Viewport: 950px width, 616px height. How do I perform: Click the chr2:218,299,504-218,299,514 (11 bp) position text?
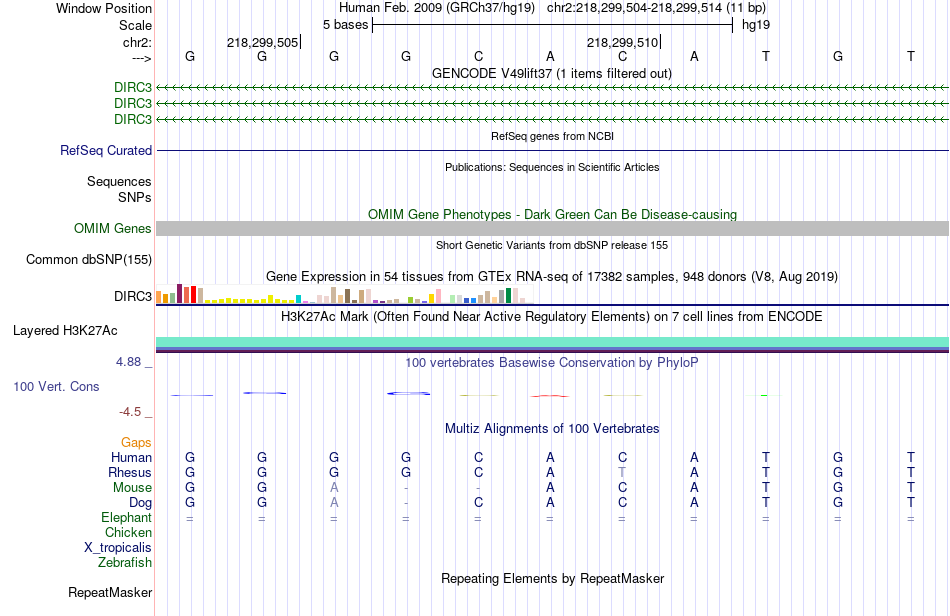tap(656, 8)
